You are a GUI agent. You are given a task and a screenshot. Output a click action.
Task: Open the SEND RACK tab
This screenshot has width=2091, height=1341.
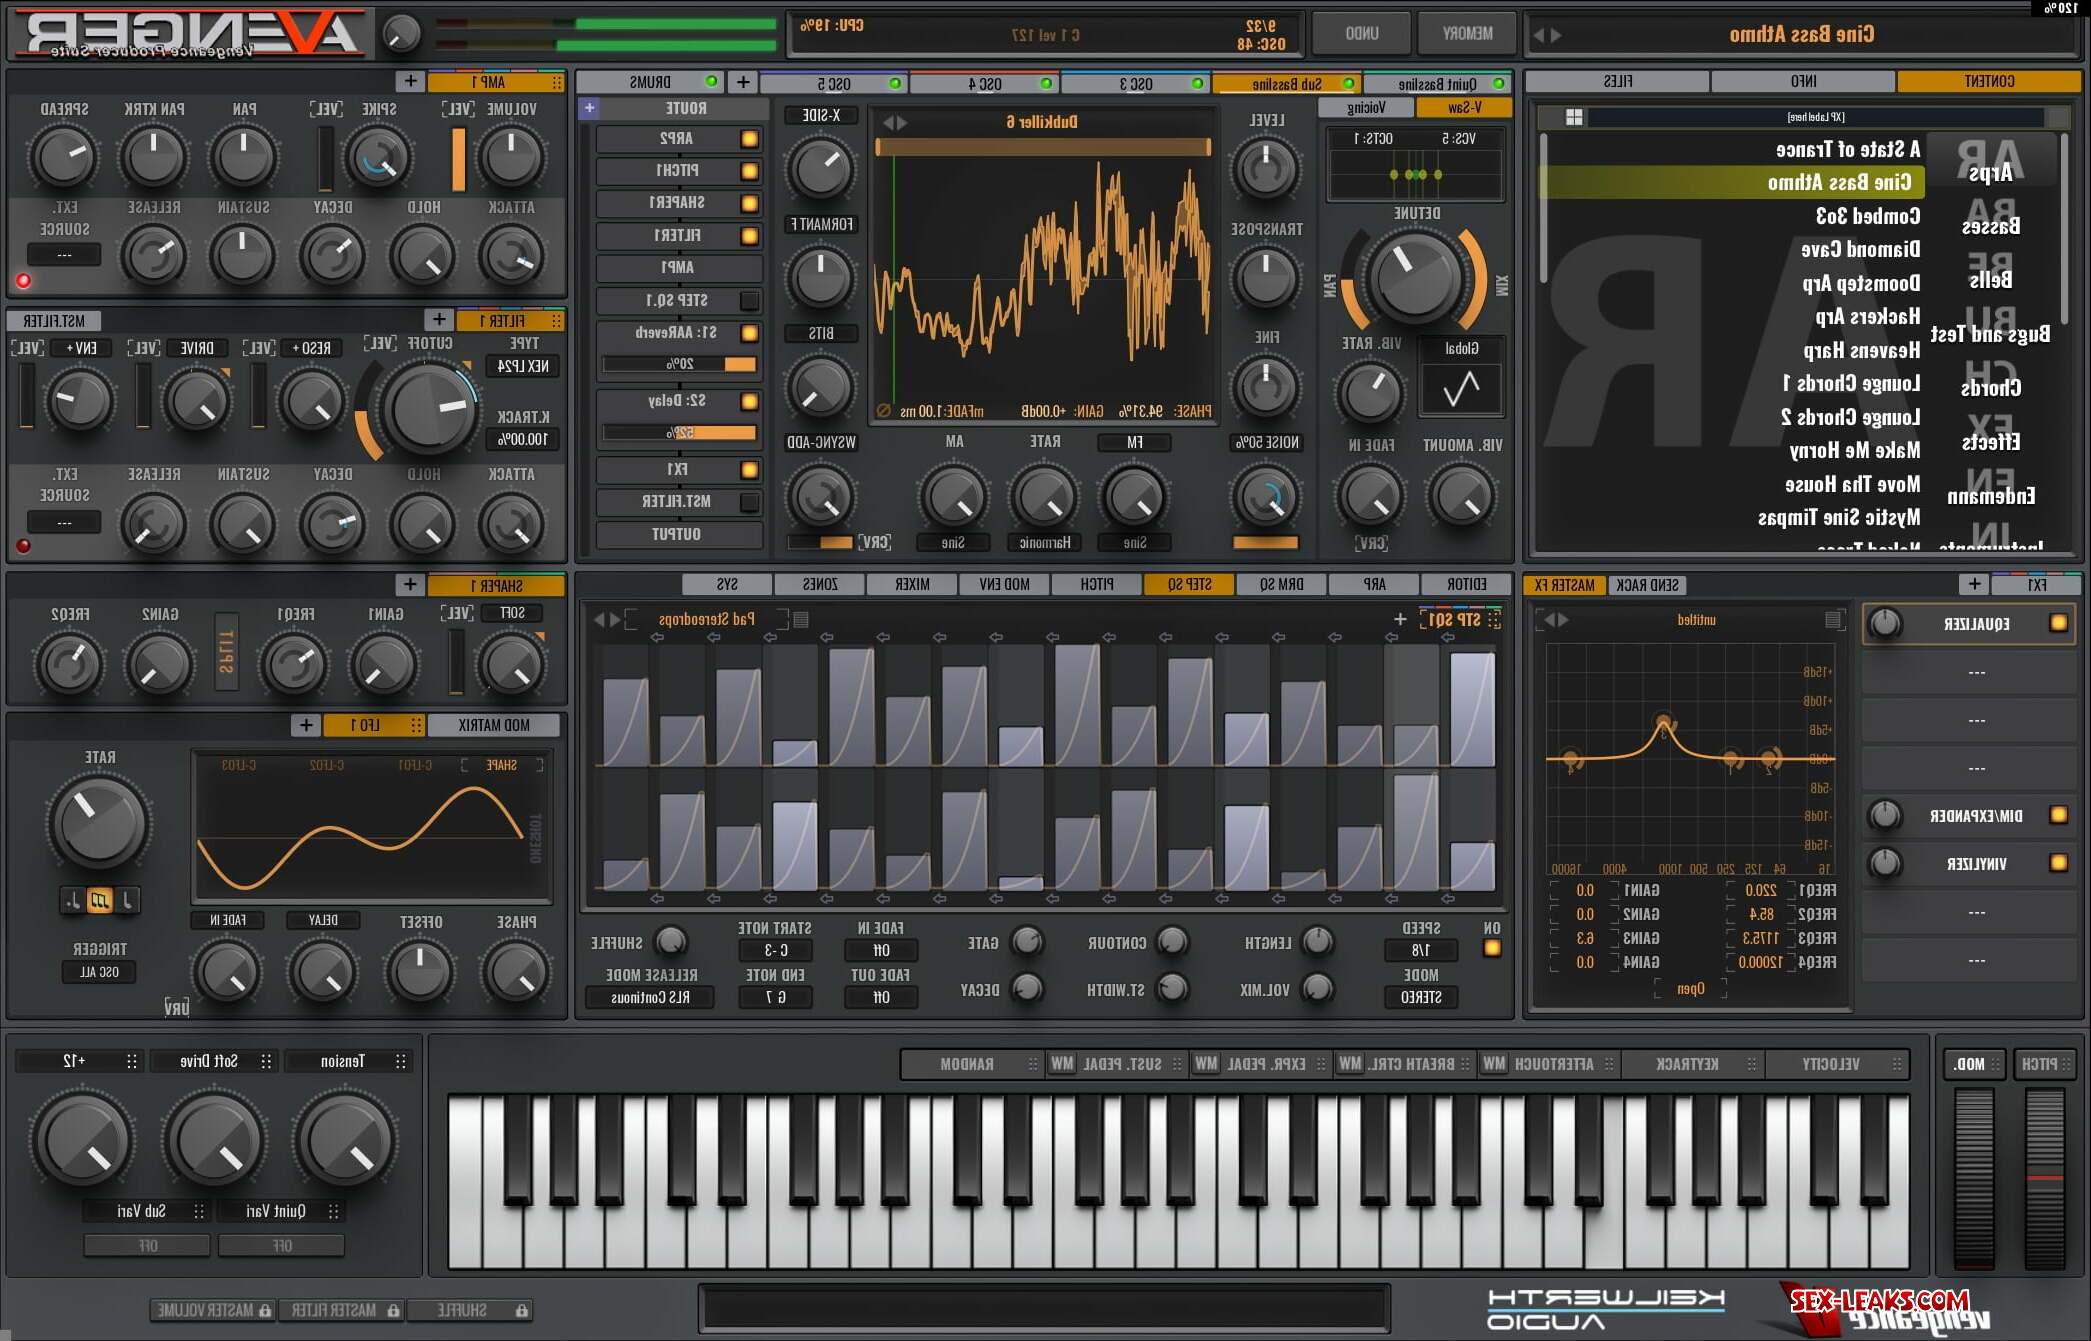(x=1648, y=585)
